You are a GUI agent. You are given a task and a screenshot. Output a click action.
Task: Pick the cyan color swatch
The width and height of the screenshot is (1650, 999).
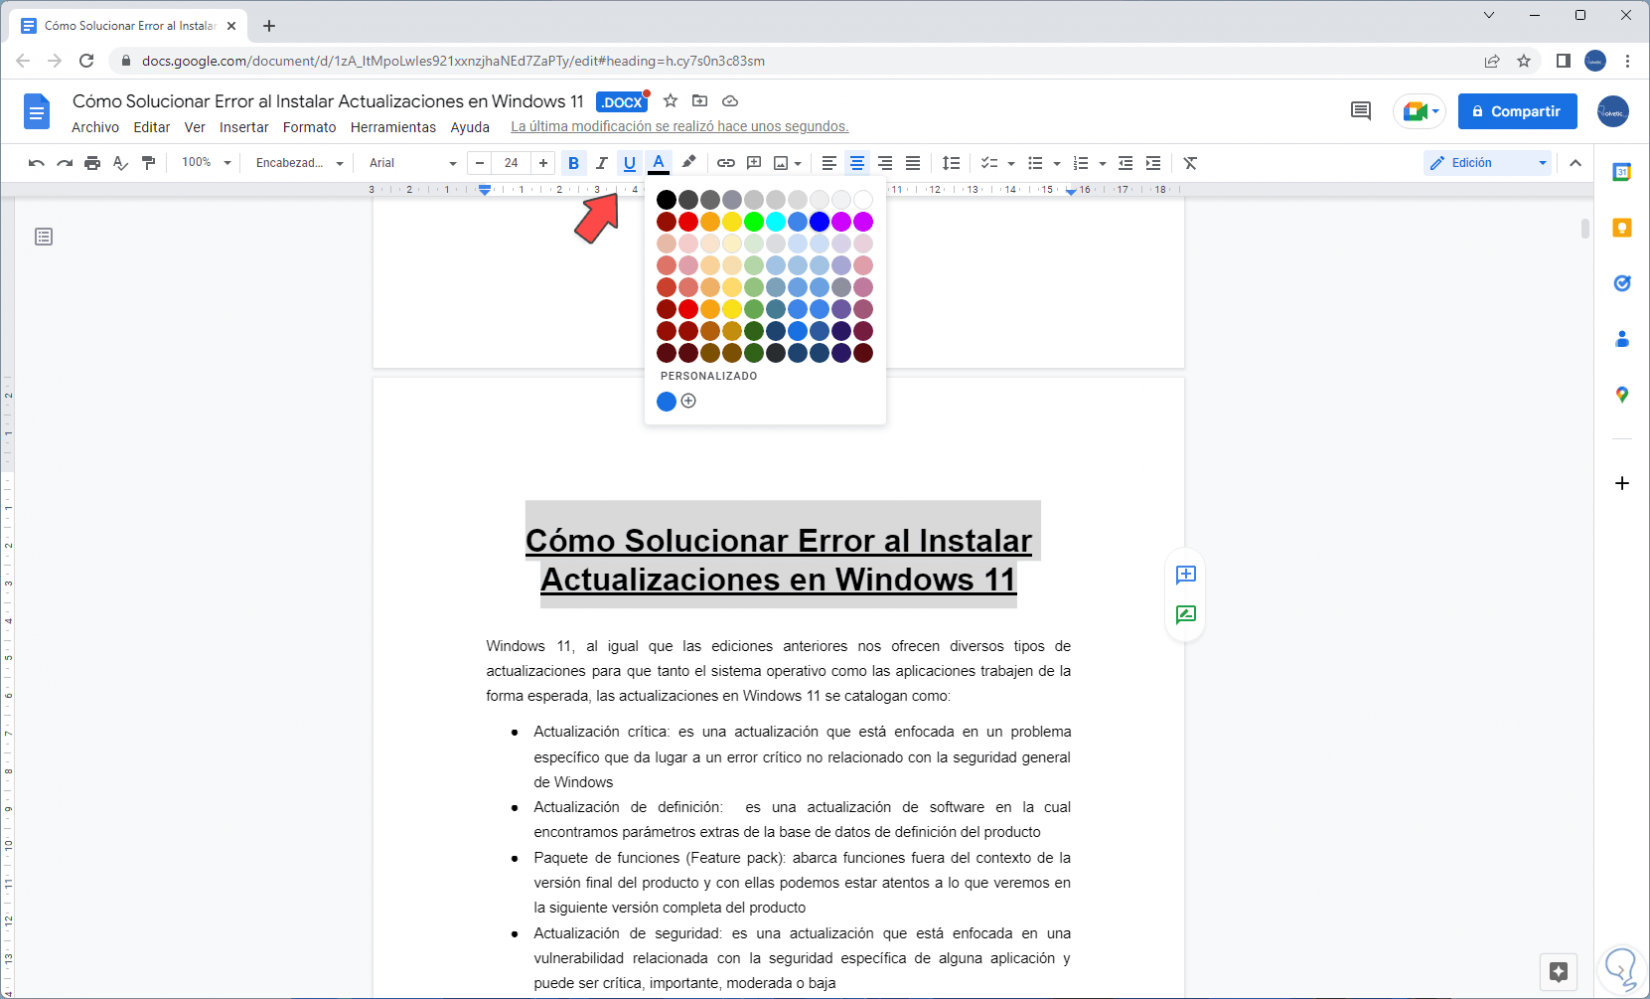tap(776, 222)
